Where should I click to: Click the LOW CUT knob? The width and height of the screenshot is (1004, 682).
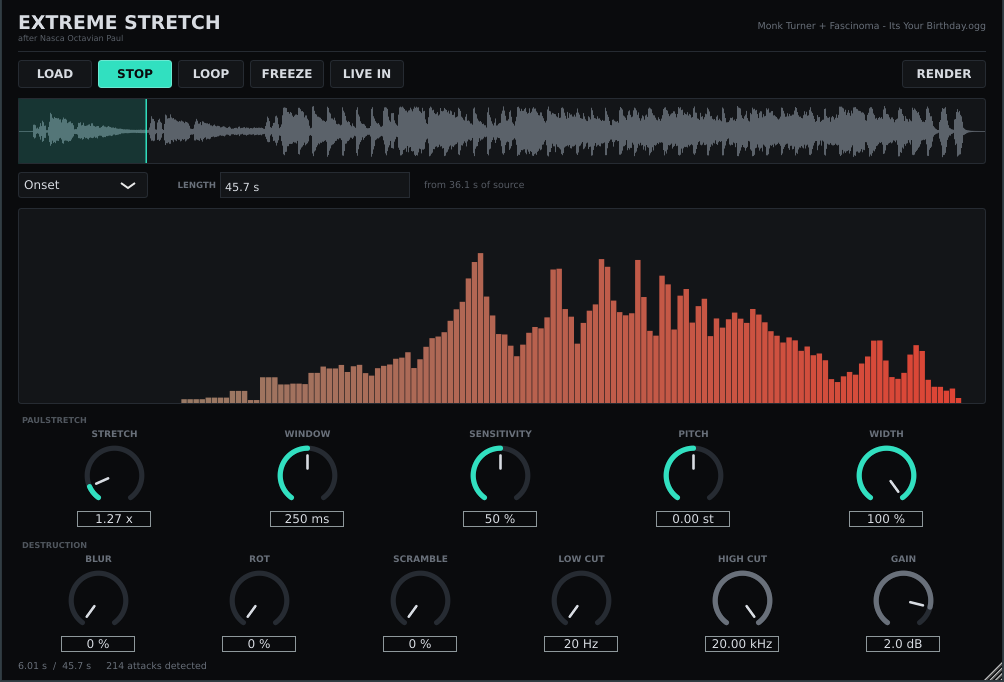click(x=581, y=599)
